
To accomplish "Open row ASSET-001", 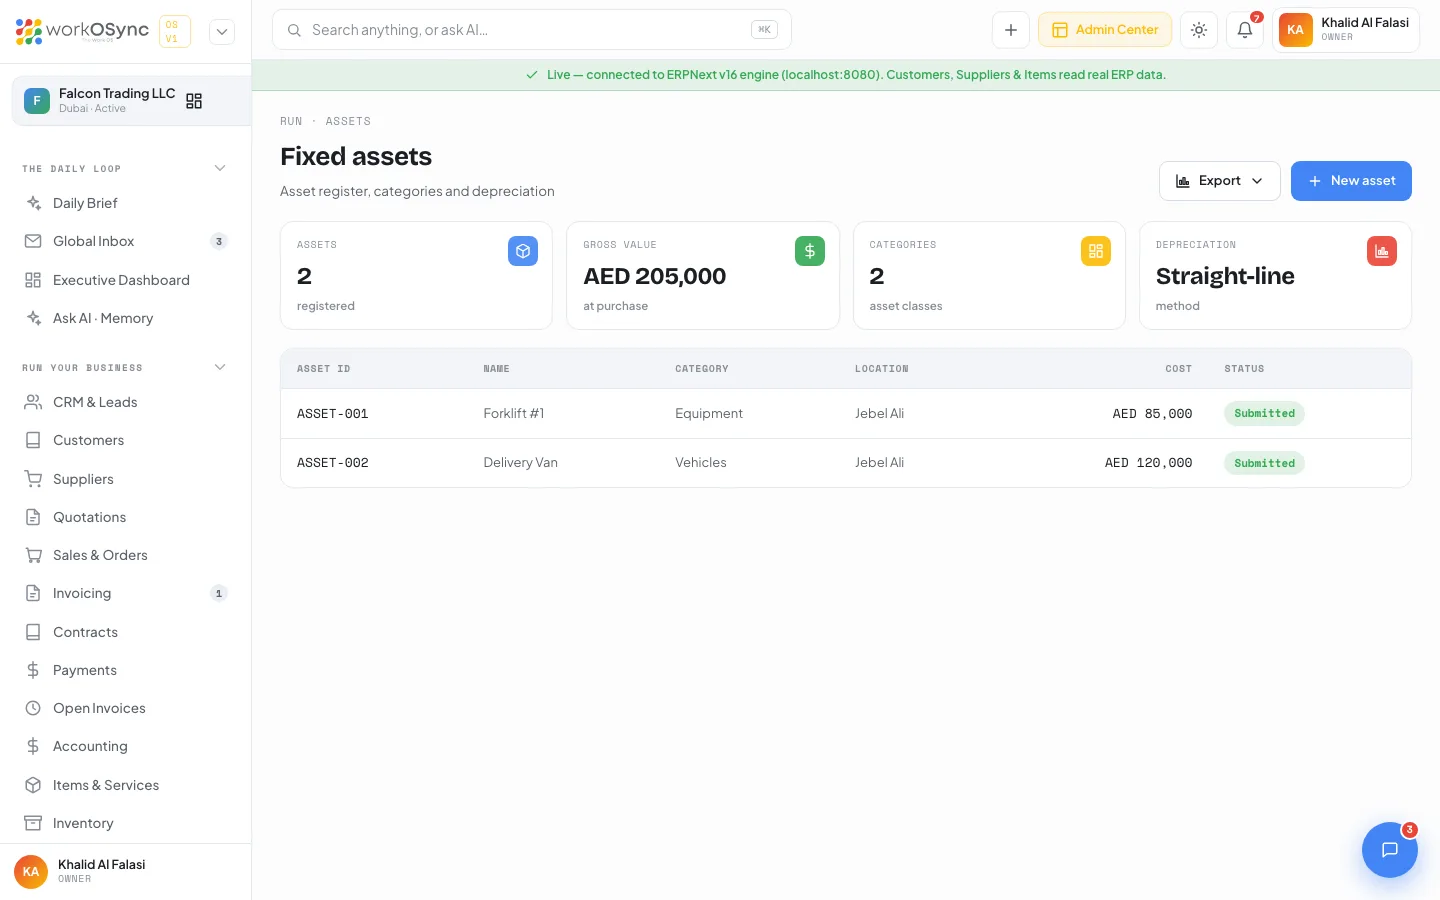I will pos(846,414).
